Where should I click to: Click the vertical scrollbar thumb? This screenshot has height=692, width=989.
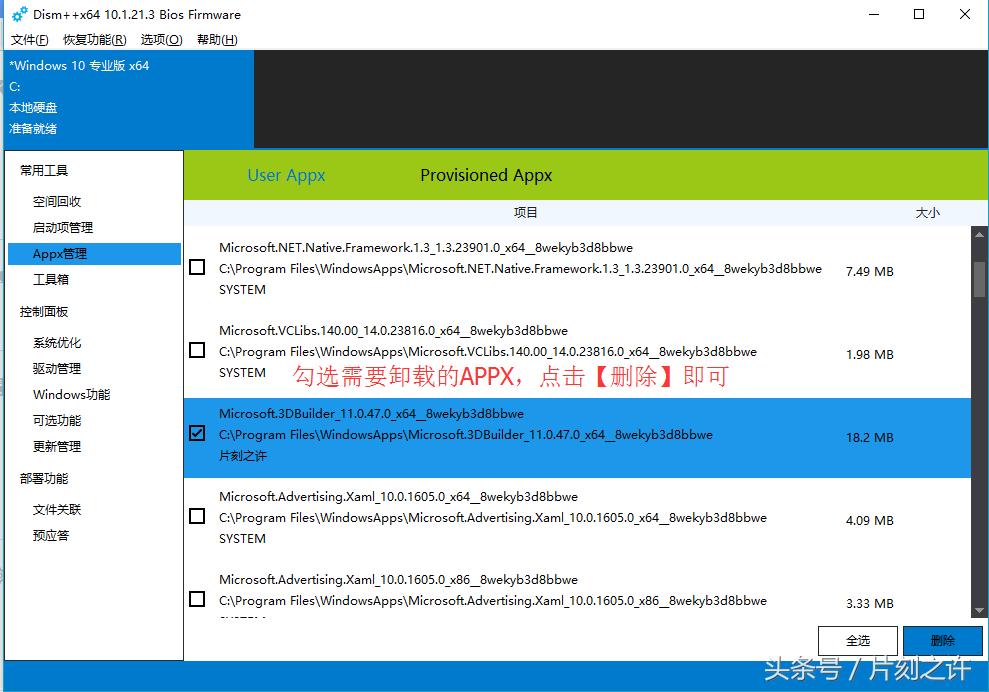980,278
